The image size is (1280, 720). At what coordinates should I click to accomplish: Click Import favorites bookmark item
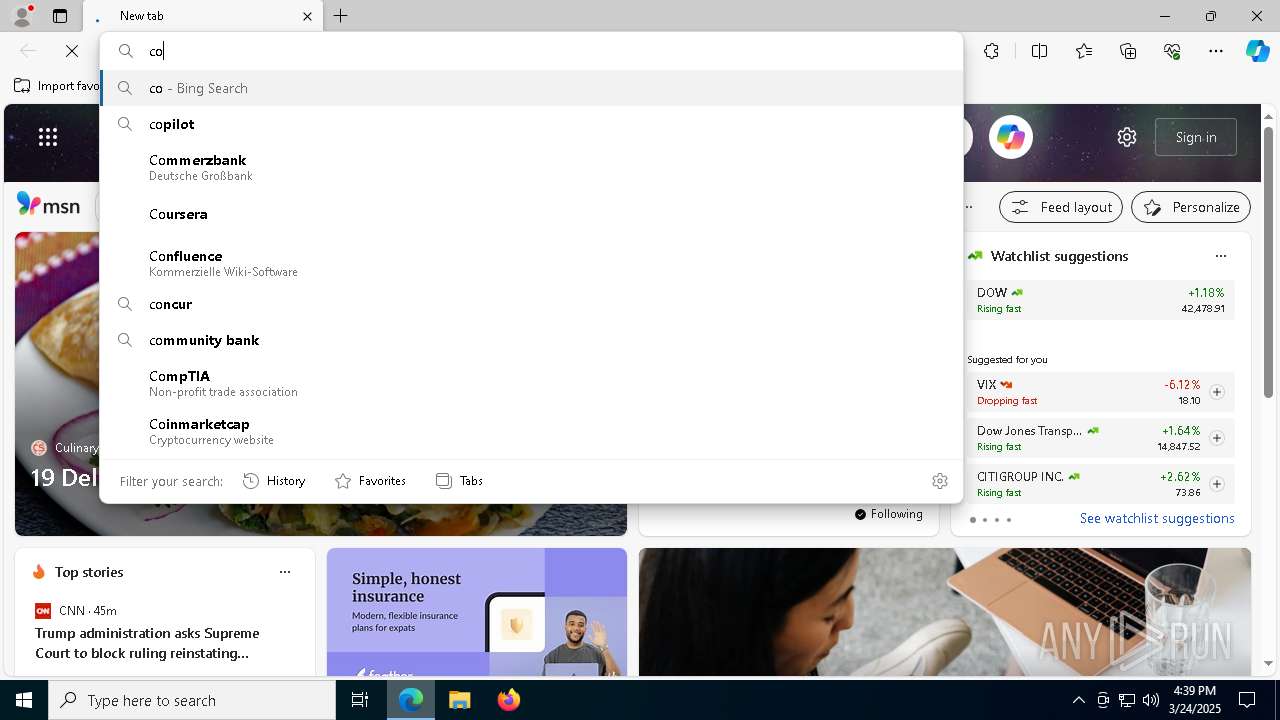56,86
